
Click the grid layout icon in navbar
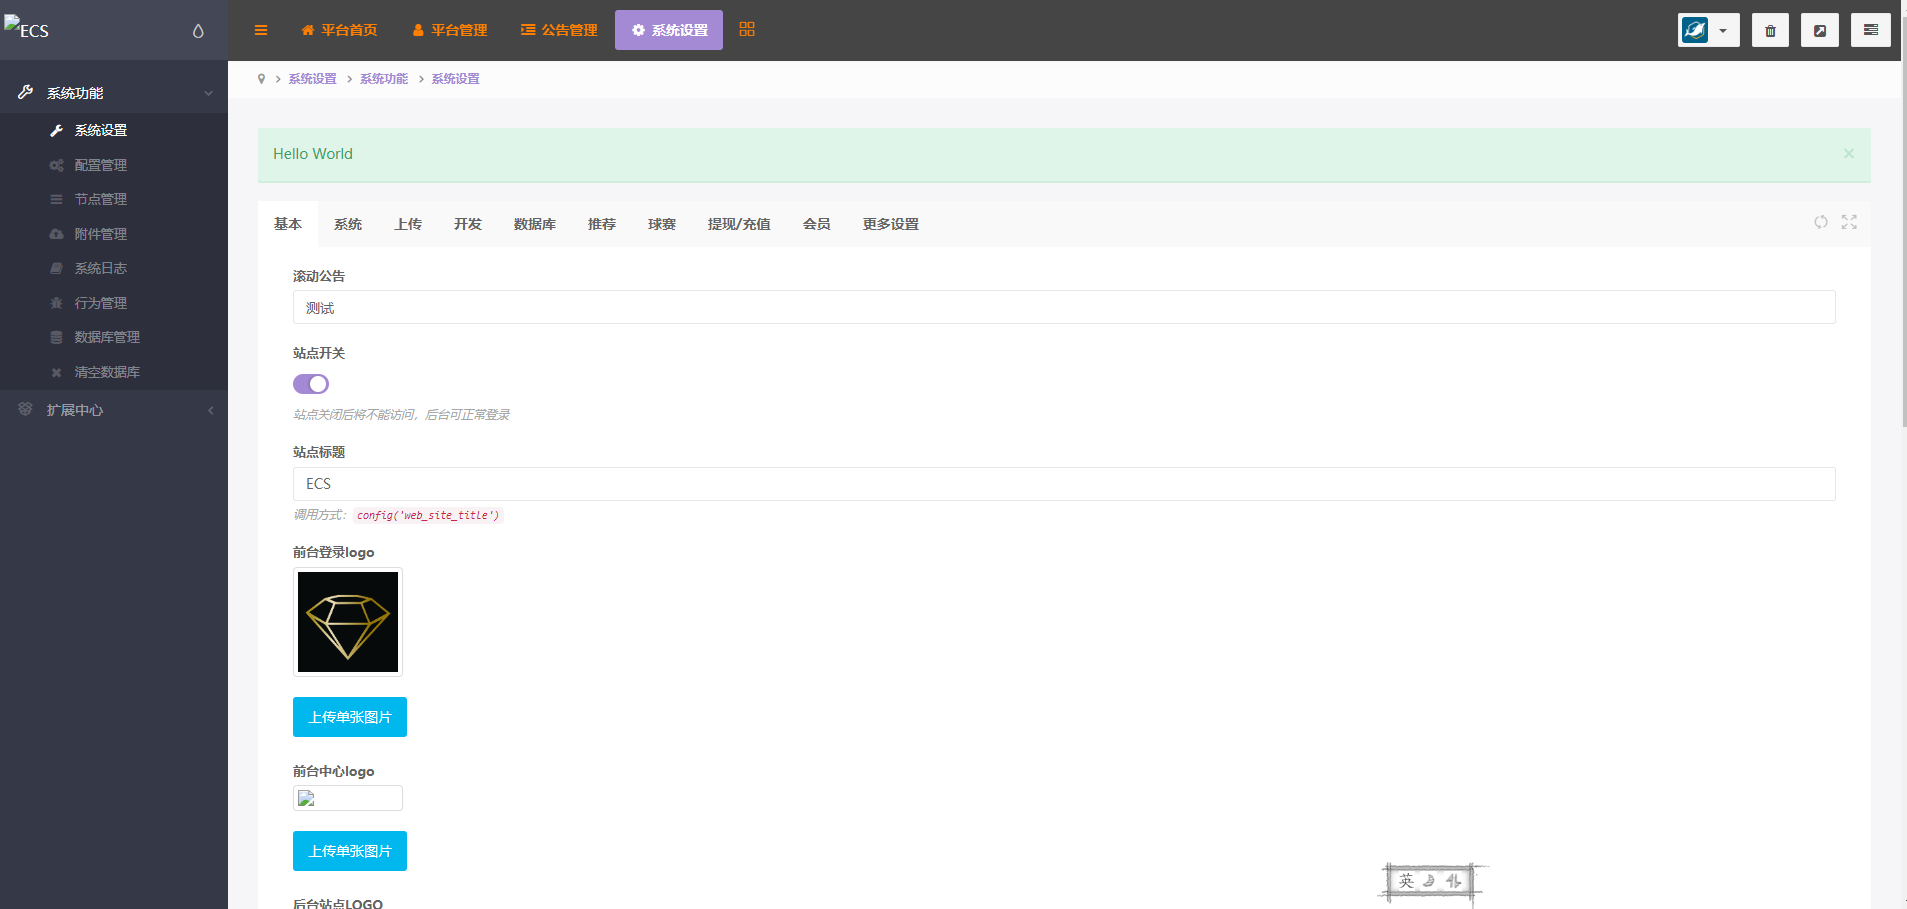747,29
